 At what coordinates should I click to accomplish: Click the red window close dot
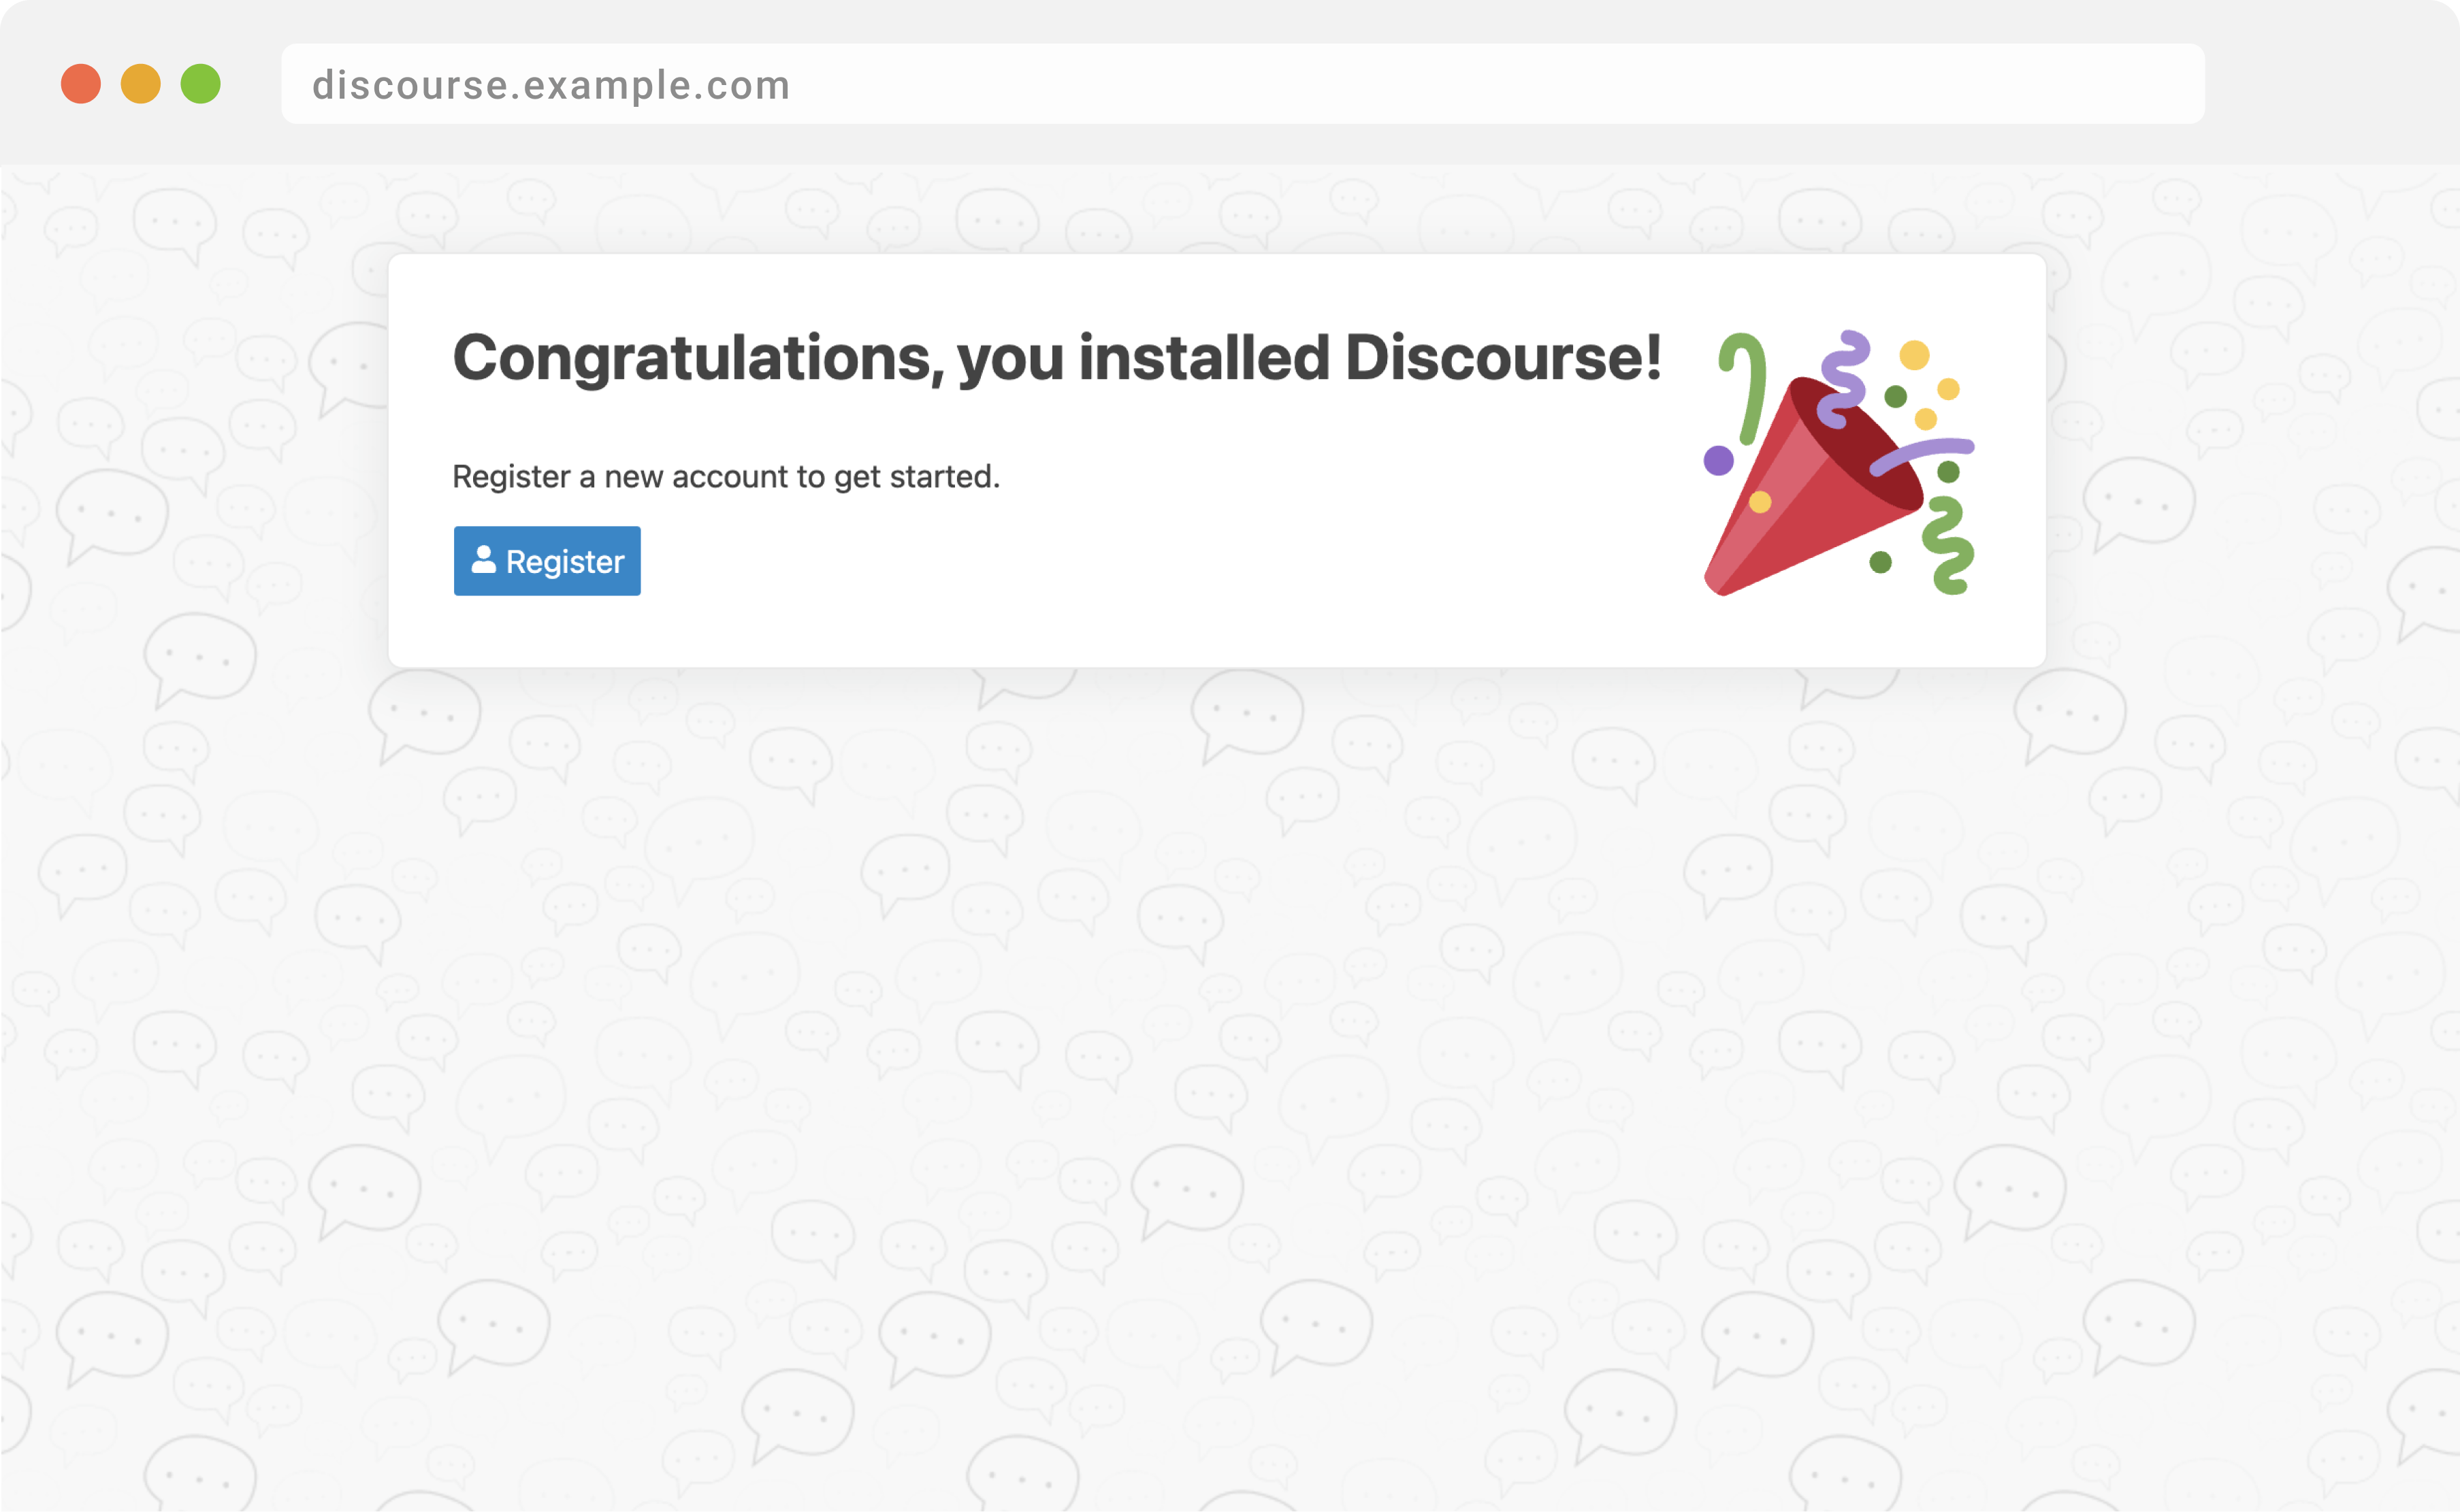[81, 84]
